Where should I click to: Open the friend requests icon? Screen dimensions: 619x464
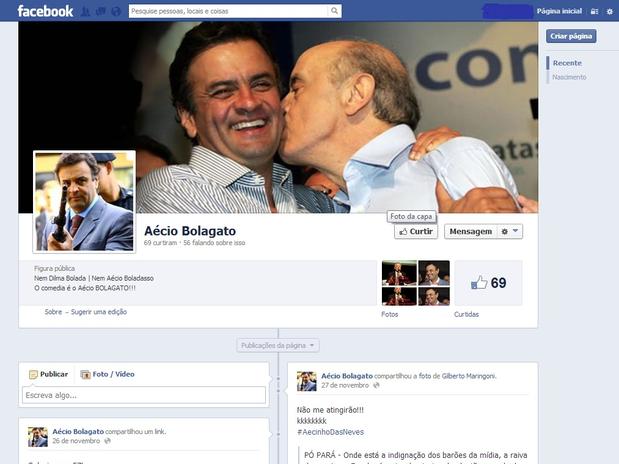coord(86,12)
